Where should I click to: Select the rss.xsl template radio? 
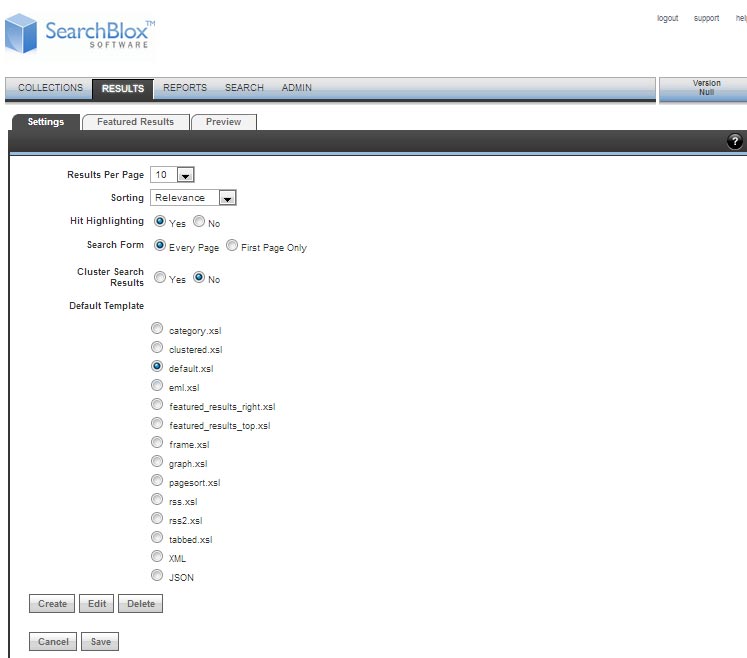point(157,499)
